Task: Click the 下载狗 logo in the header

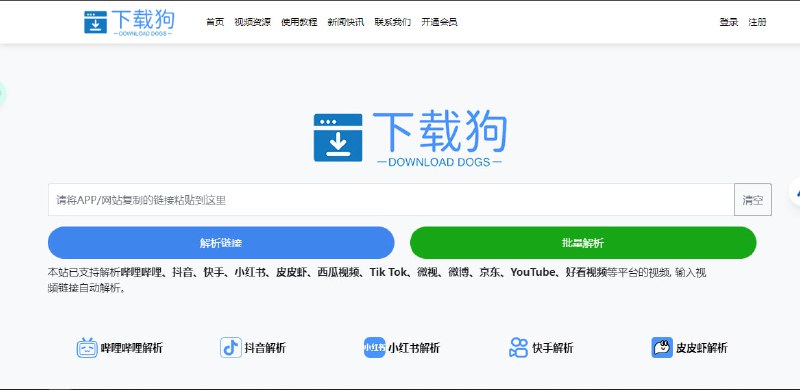Action: [129, 22]
